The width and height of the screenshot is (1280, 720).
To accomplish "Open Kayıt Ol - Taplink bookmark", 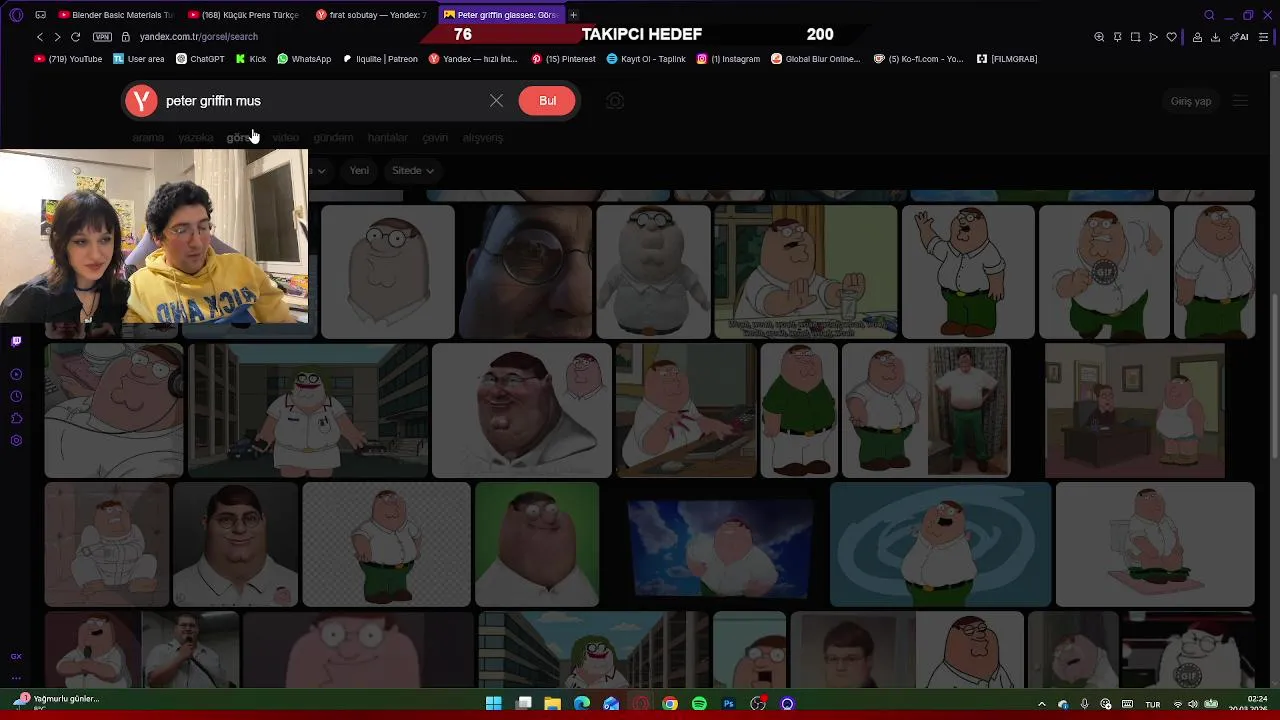I will click(x=646, y=59).
